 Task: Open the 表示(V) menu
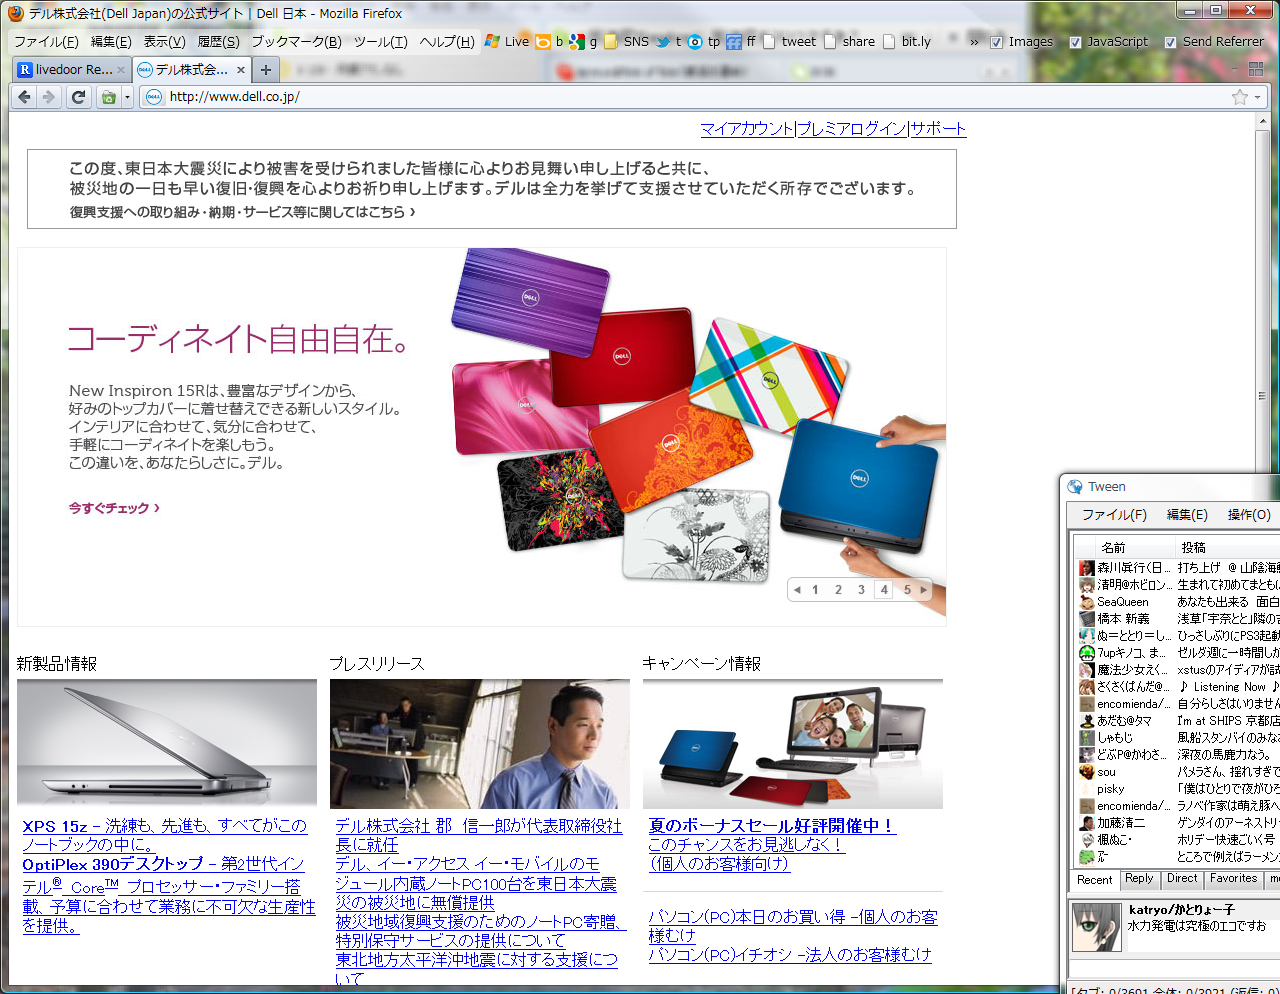point(164,42)
